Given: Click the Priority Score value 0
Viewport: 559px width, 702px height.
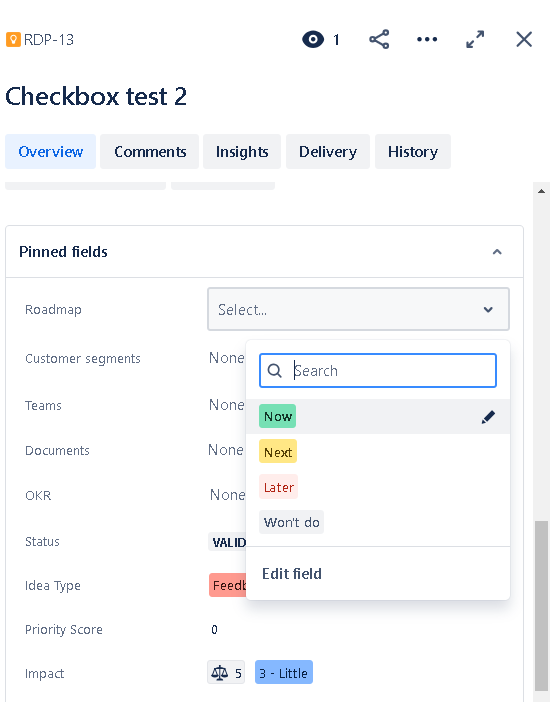Looking at the screenshot, I should click(x=214, y=629).
